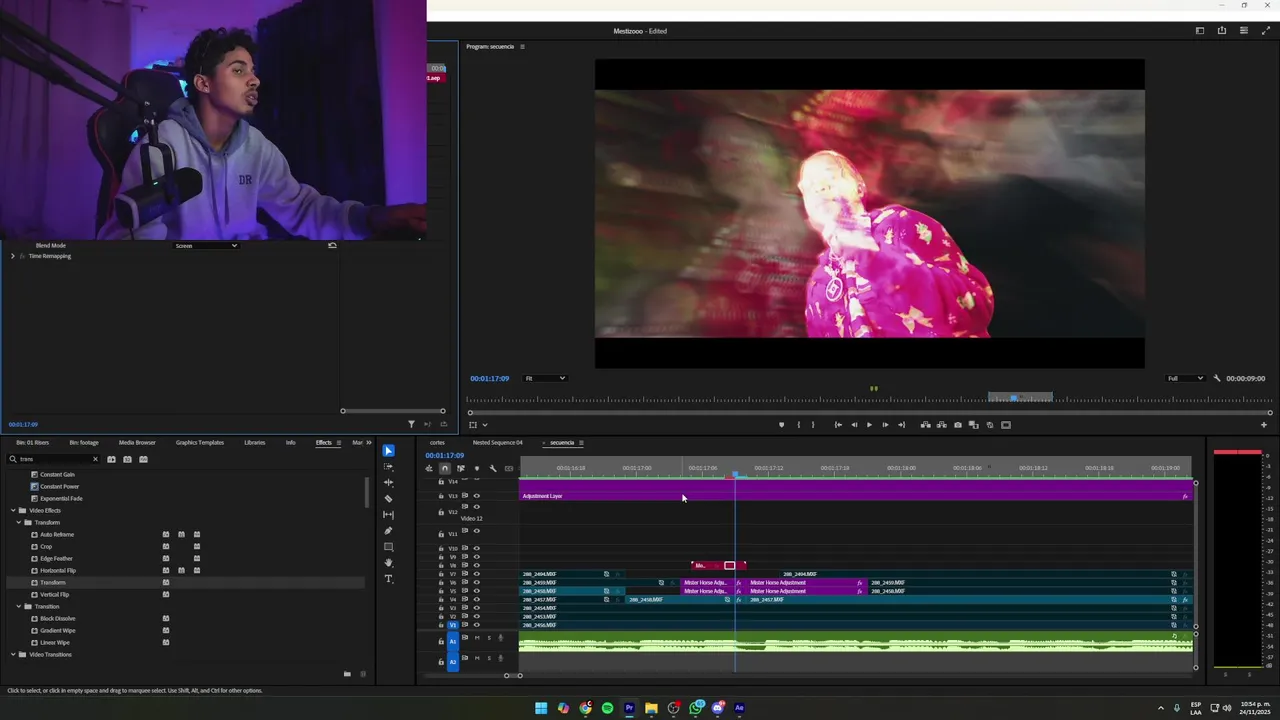Toggle V11 track output eye
1280x720 pixels.
[477, 531]
